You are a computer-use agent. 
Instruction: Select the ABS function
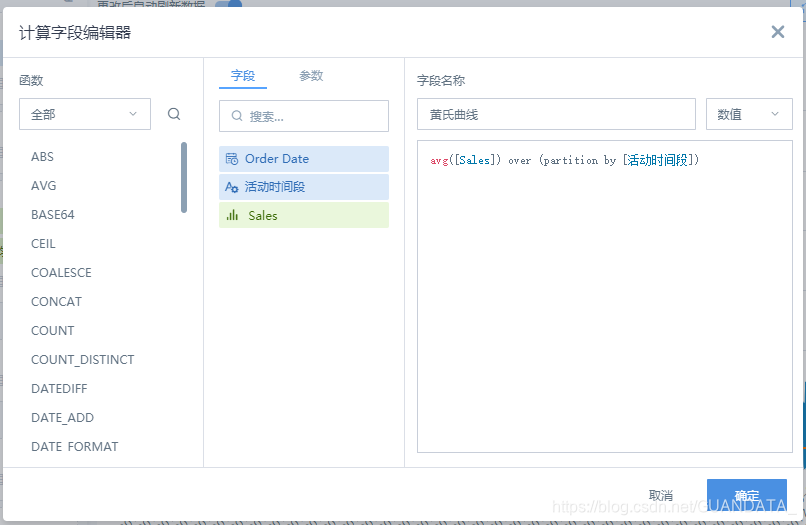click(x=42, y=156)
